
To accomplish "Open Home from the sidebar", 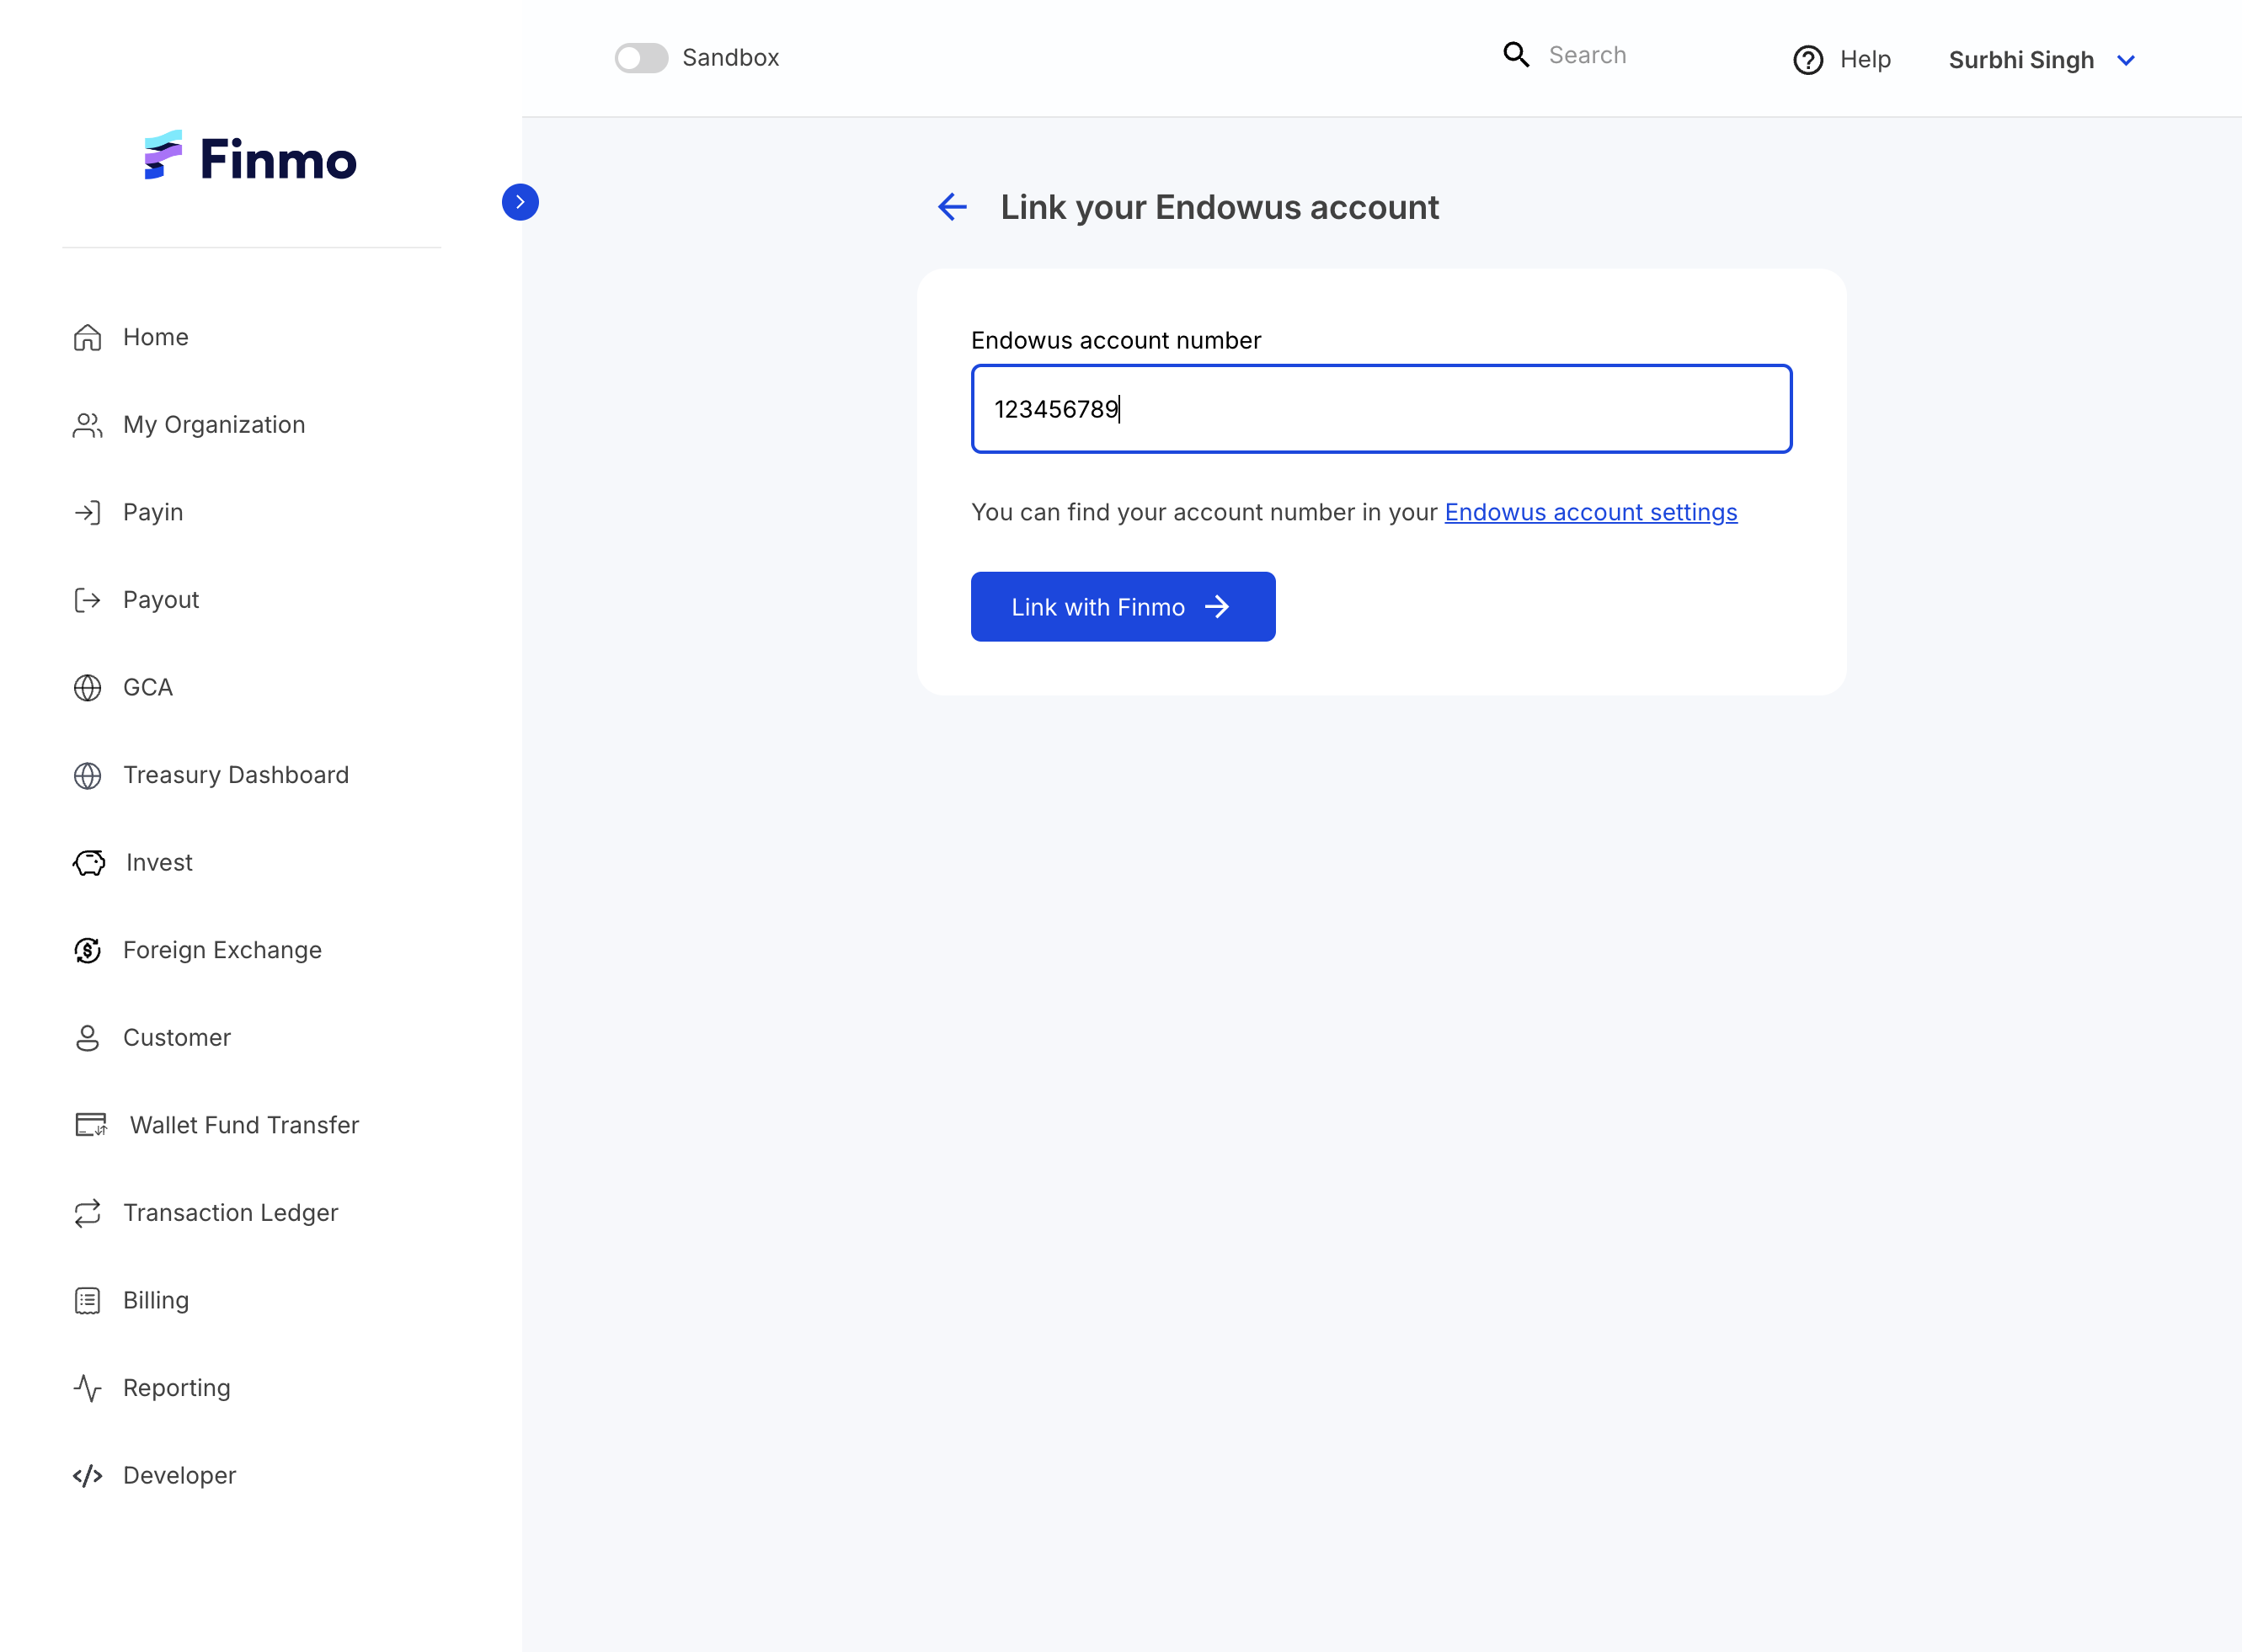I will [155, 338].
